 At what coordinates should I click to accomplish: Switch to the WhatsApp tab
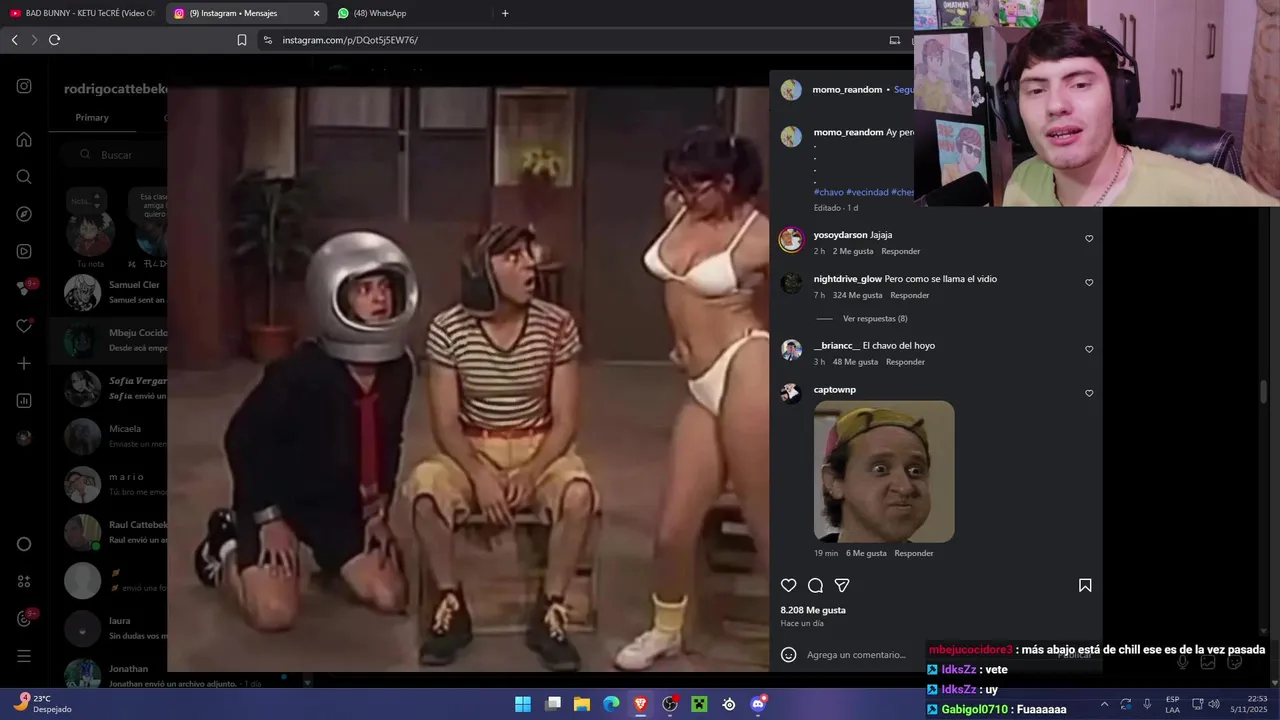[410, 13]
